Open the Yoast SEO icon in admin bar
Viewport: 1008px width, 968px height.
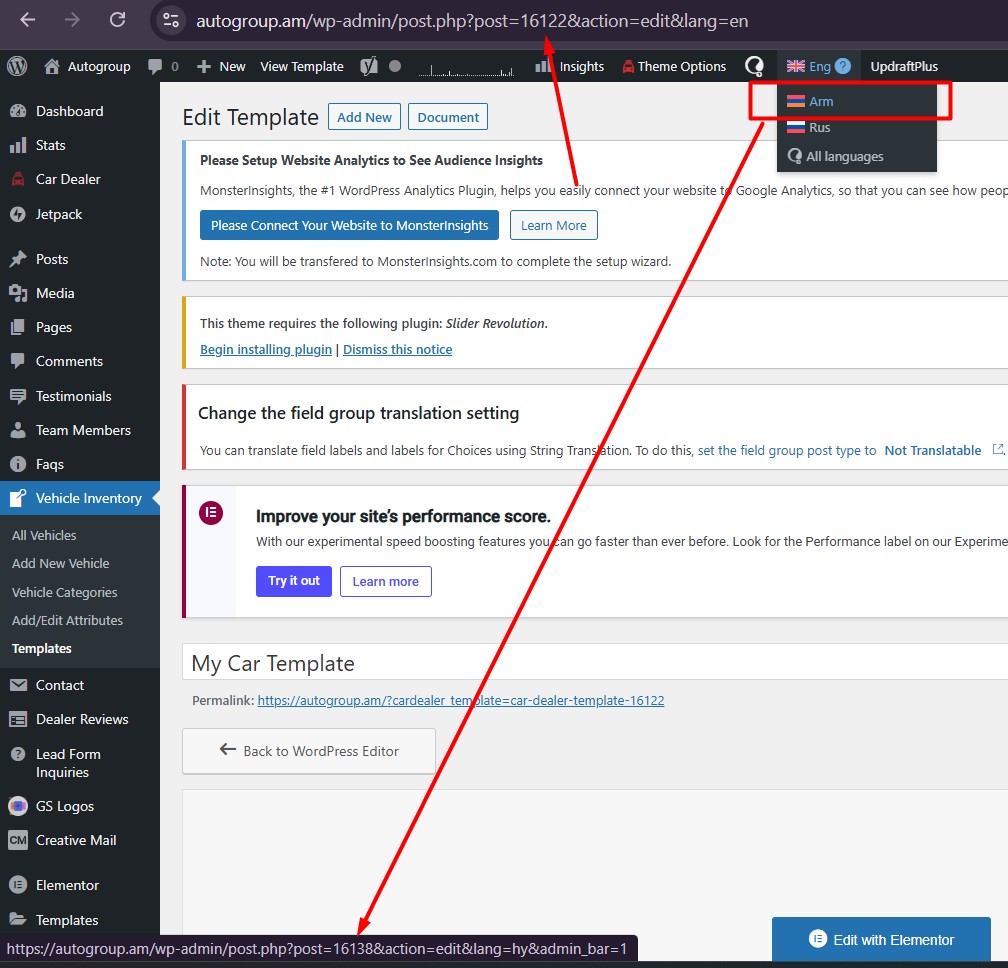click(x=369, y=66)
